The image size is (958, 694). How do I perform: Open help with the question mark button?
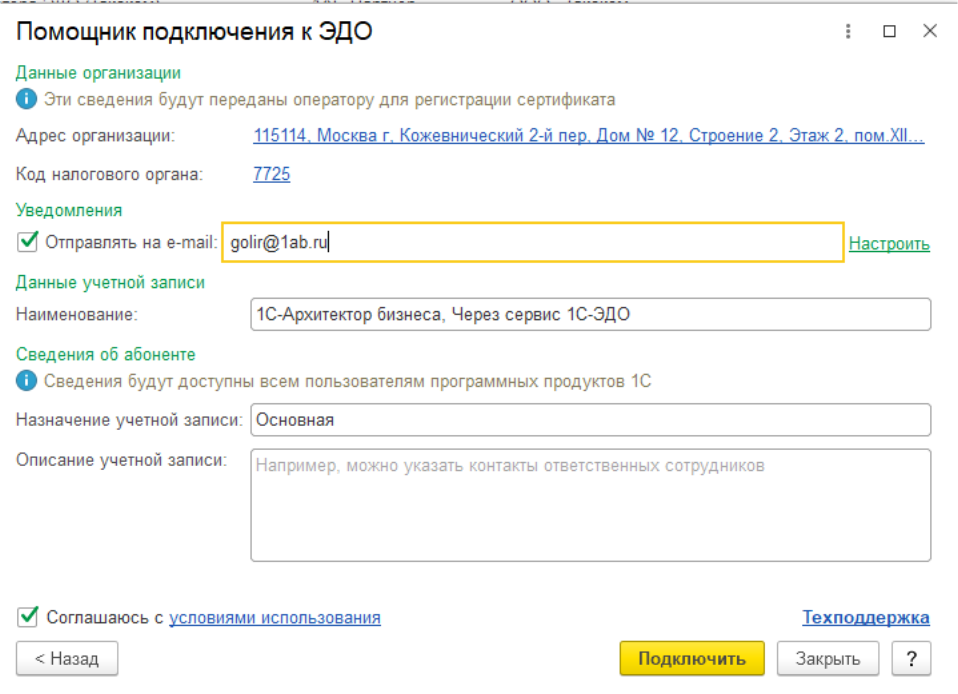tap(911, 659)
